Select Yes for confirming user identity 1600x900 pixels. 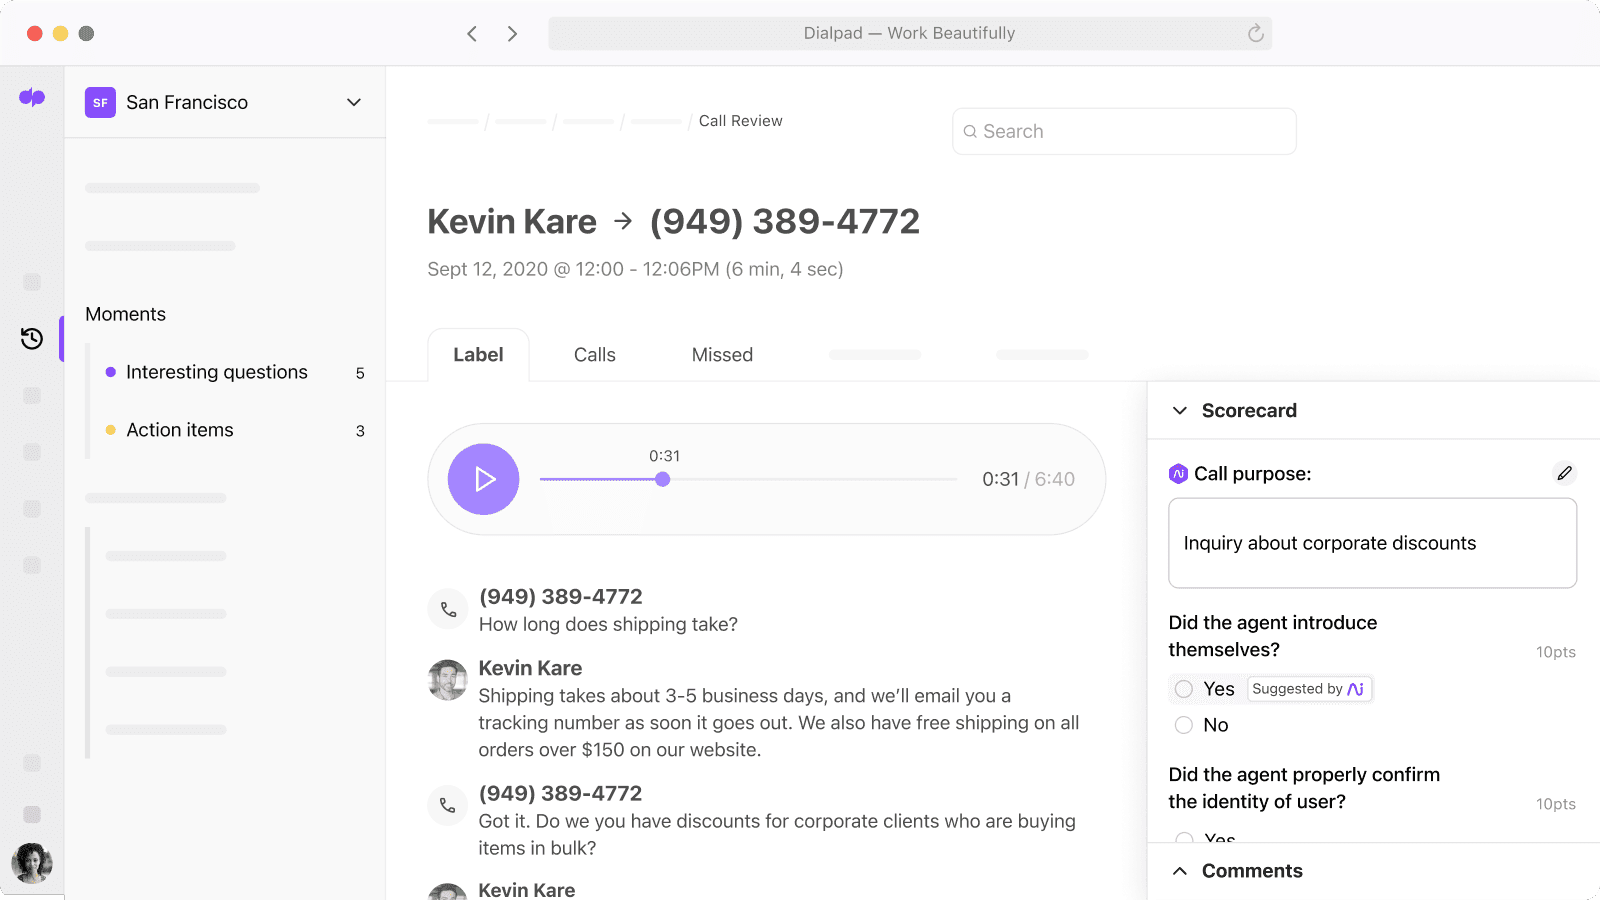click(1185, 841)
